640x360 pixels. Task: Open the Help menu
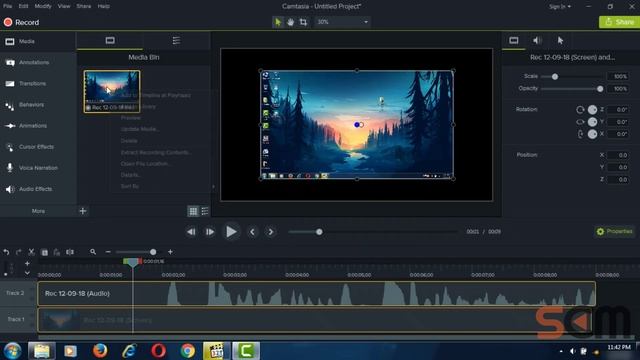pos(104,7)
